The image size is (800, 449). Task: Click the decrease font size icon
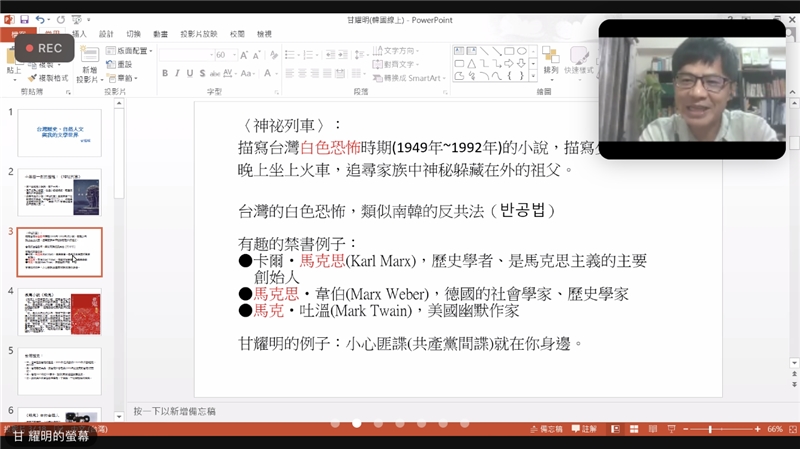(x=256, y=55)
